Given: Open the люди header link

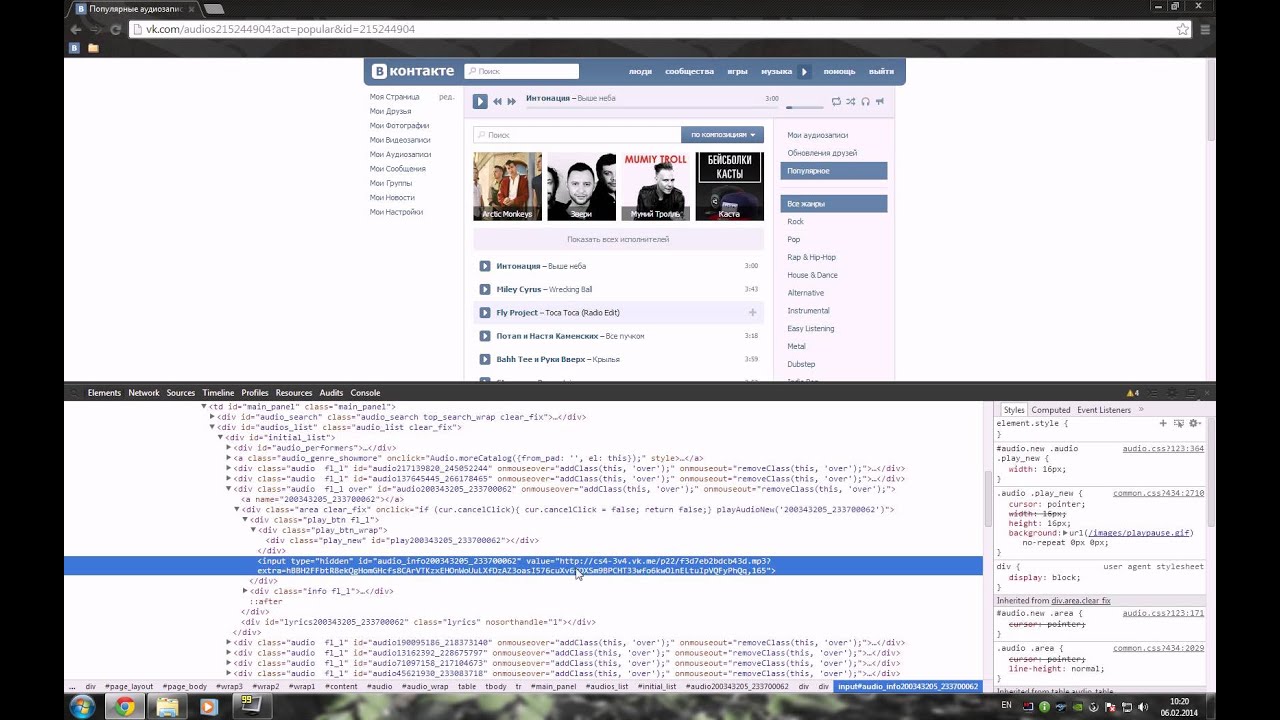Looking at the screenshot, I should [640, 72].
